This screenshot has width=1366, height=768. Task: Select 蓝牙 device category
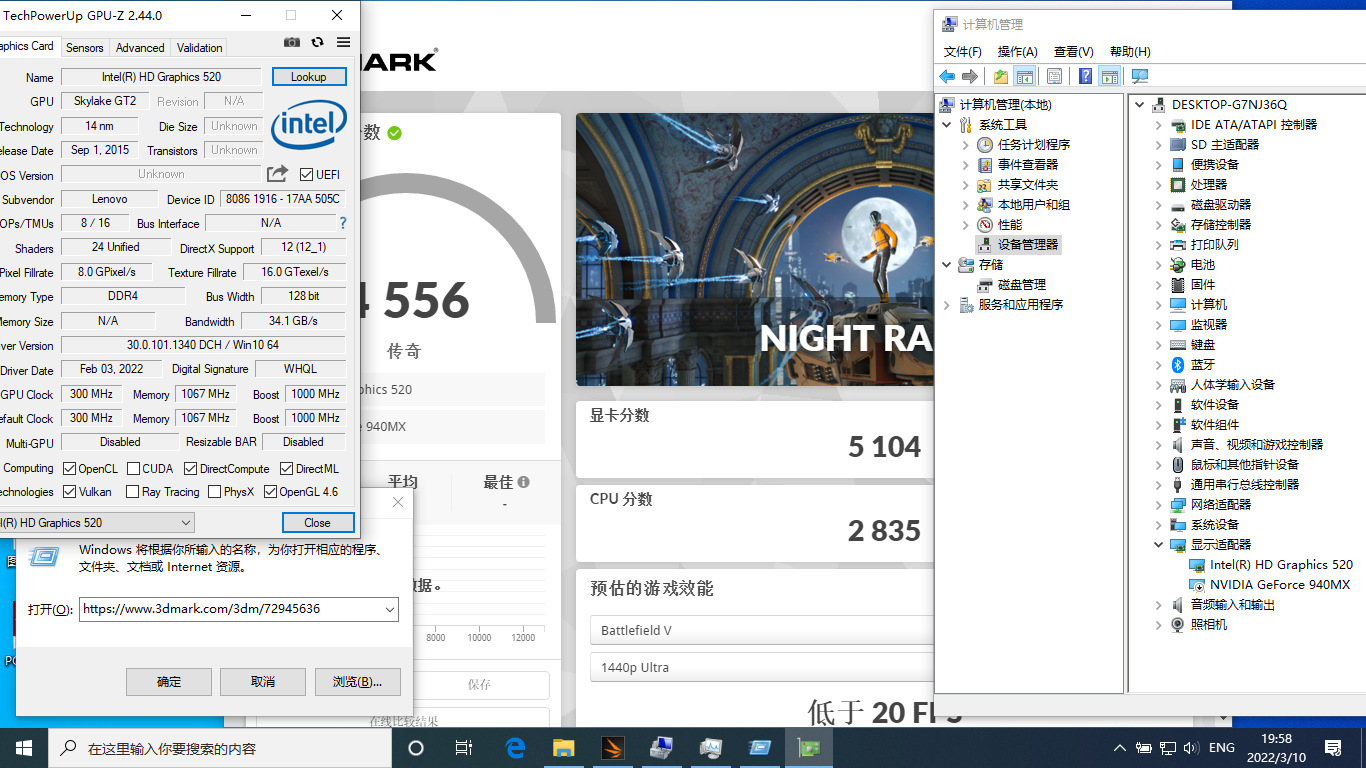[1192, 365]
